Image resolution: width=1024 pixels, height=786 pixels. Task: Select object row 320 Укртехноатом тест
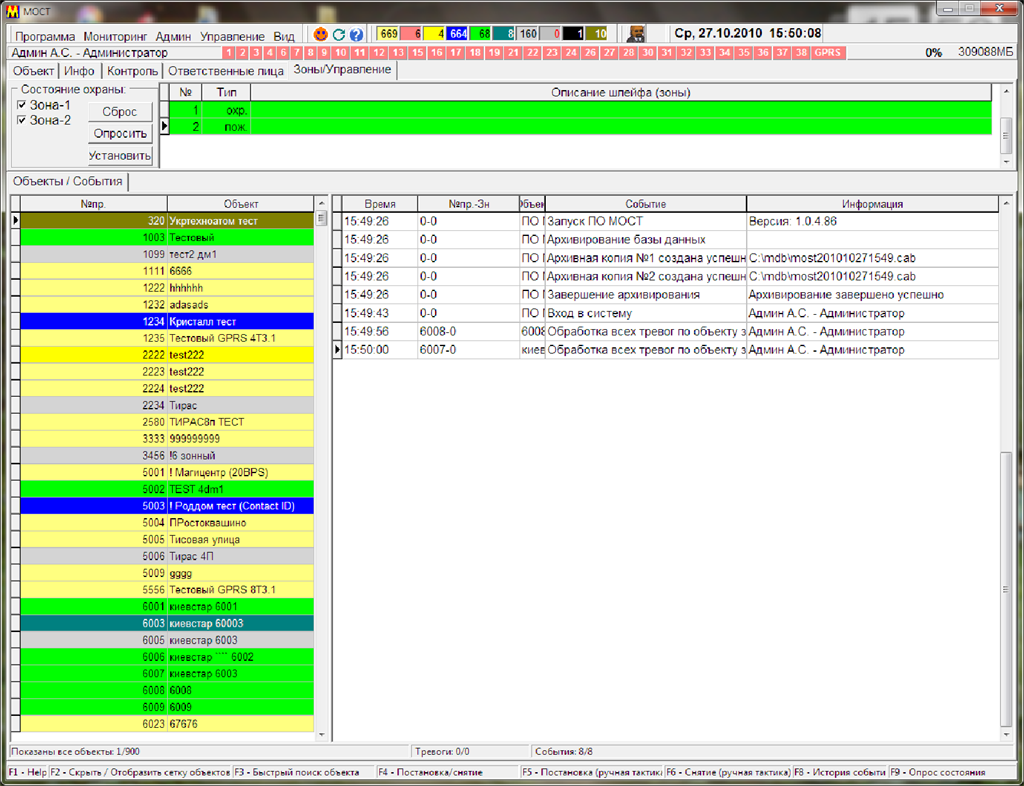click(167, 221)
